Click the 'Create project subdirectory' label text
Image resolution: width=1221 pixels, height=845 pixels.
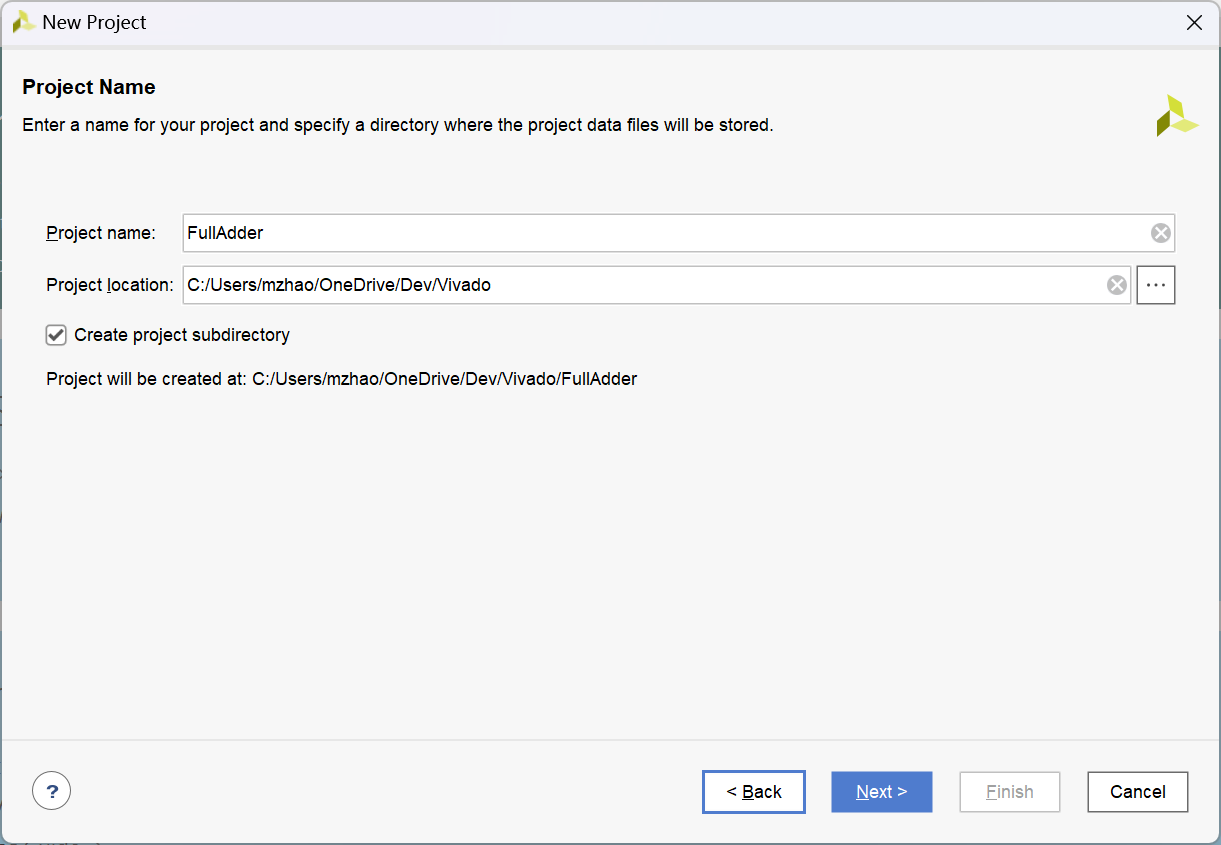182,335
